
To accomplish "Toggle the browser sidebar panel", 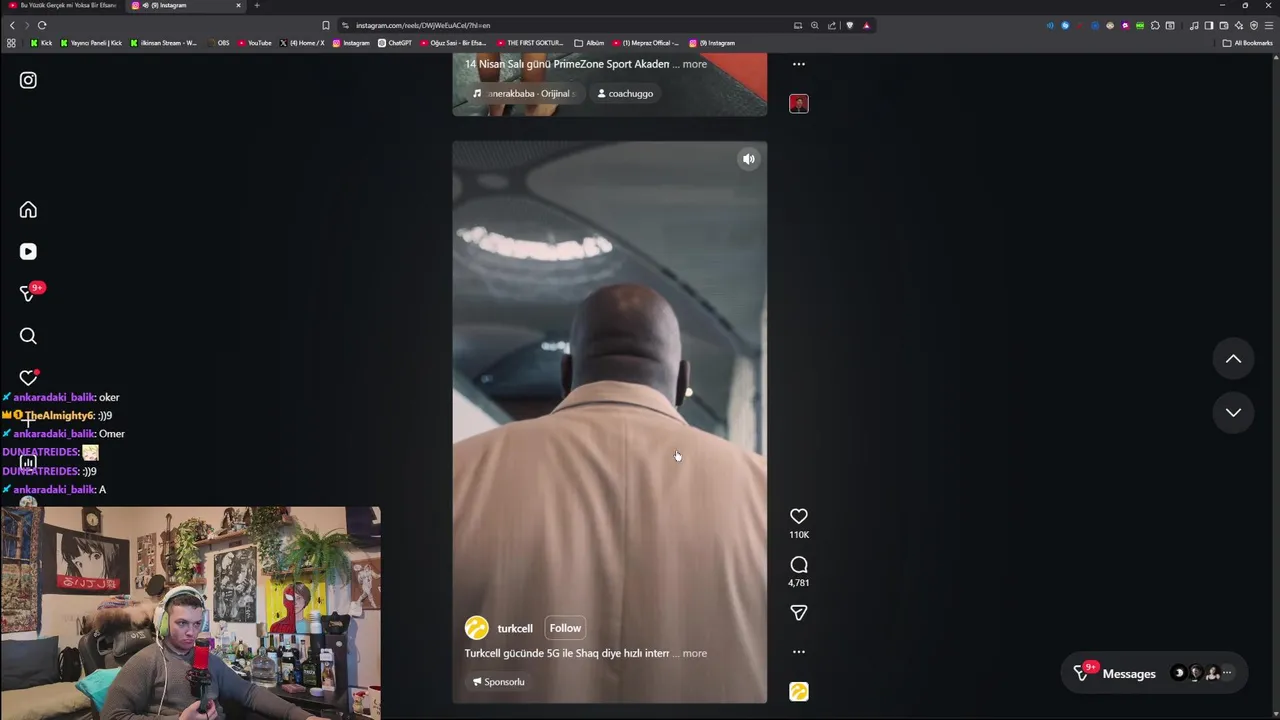I will (1209, 25).
